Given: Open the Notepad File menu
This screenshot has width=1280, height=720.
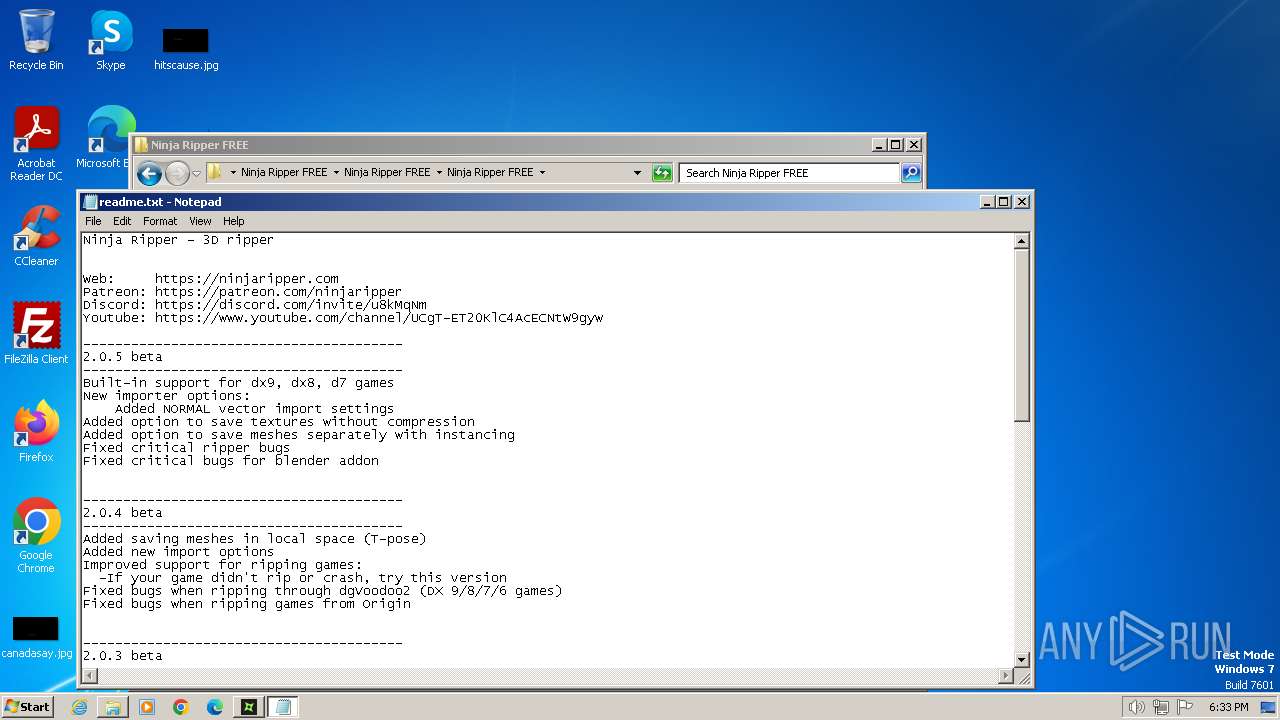Looking at the screenshot, I should (x=93, y=221).
